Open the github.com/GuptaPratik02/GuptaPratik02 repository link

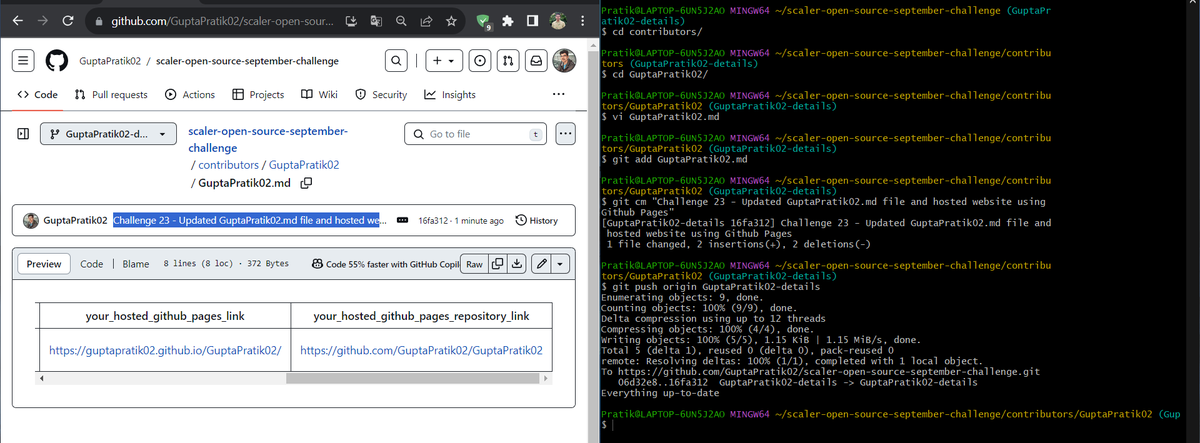tap(421, 351)
